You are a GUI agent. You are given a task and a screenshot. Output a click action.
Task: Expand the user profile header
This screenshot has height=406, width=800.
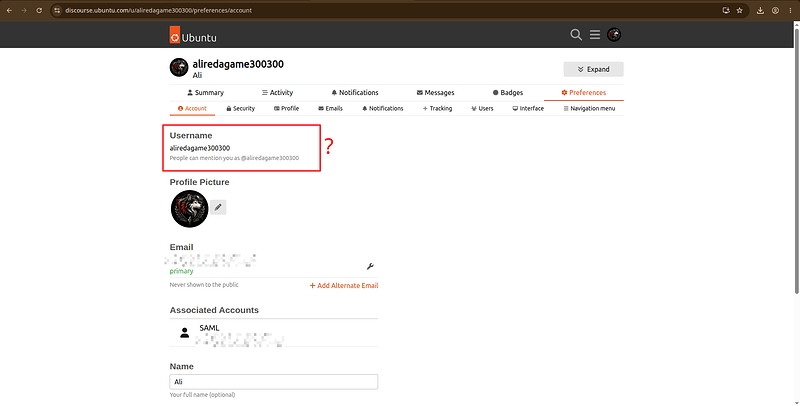coord(593,69)
